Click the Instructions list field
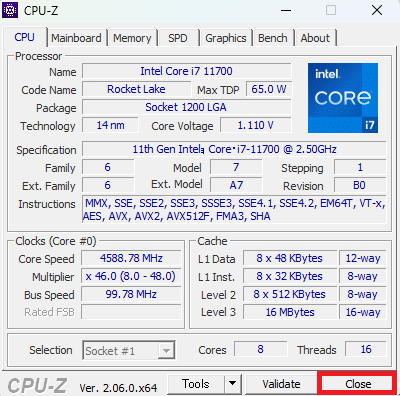Viewport: 400px width, 396px height. pyautogui.click(x=234, y=209)
